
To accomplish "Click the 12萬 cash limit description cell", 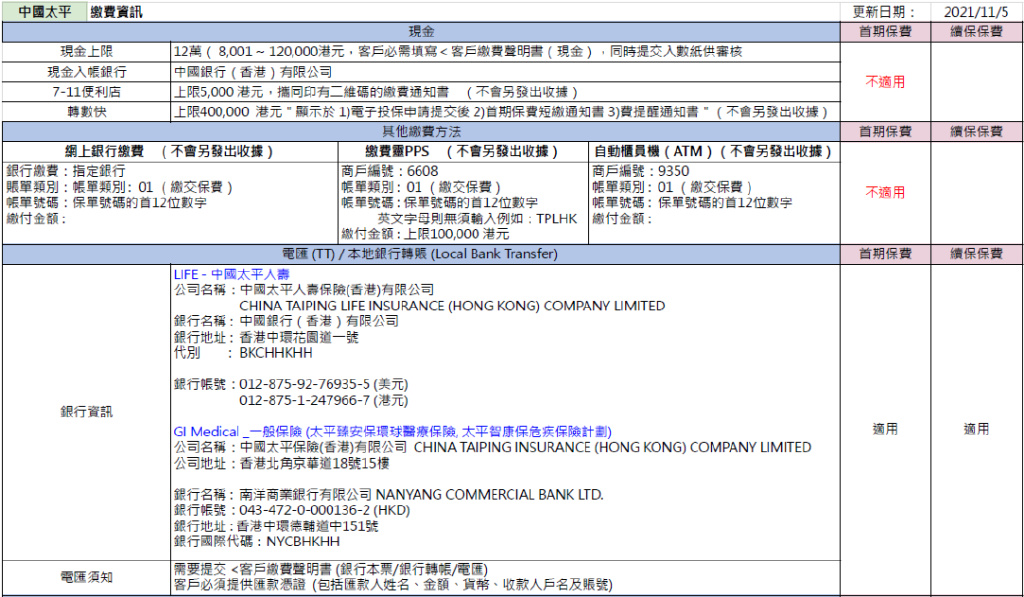I will (x=505, y=52).
